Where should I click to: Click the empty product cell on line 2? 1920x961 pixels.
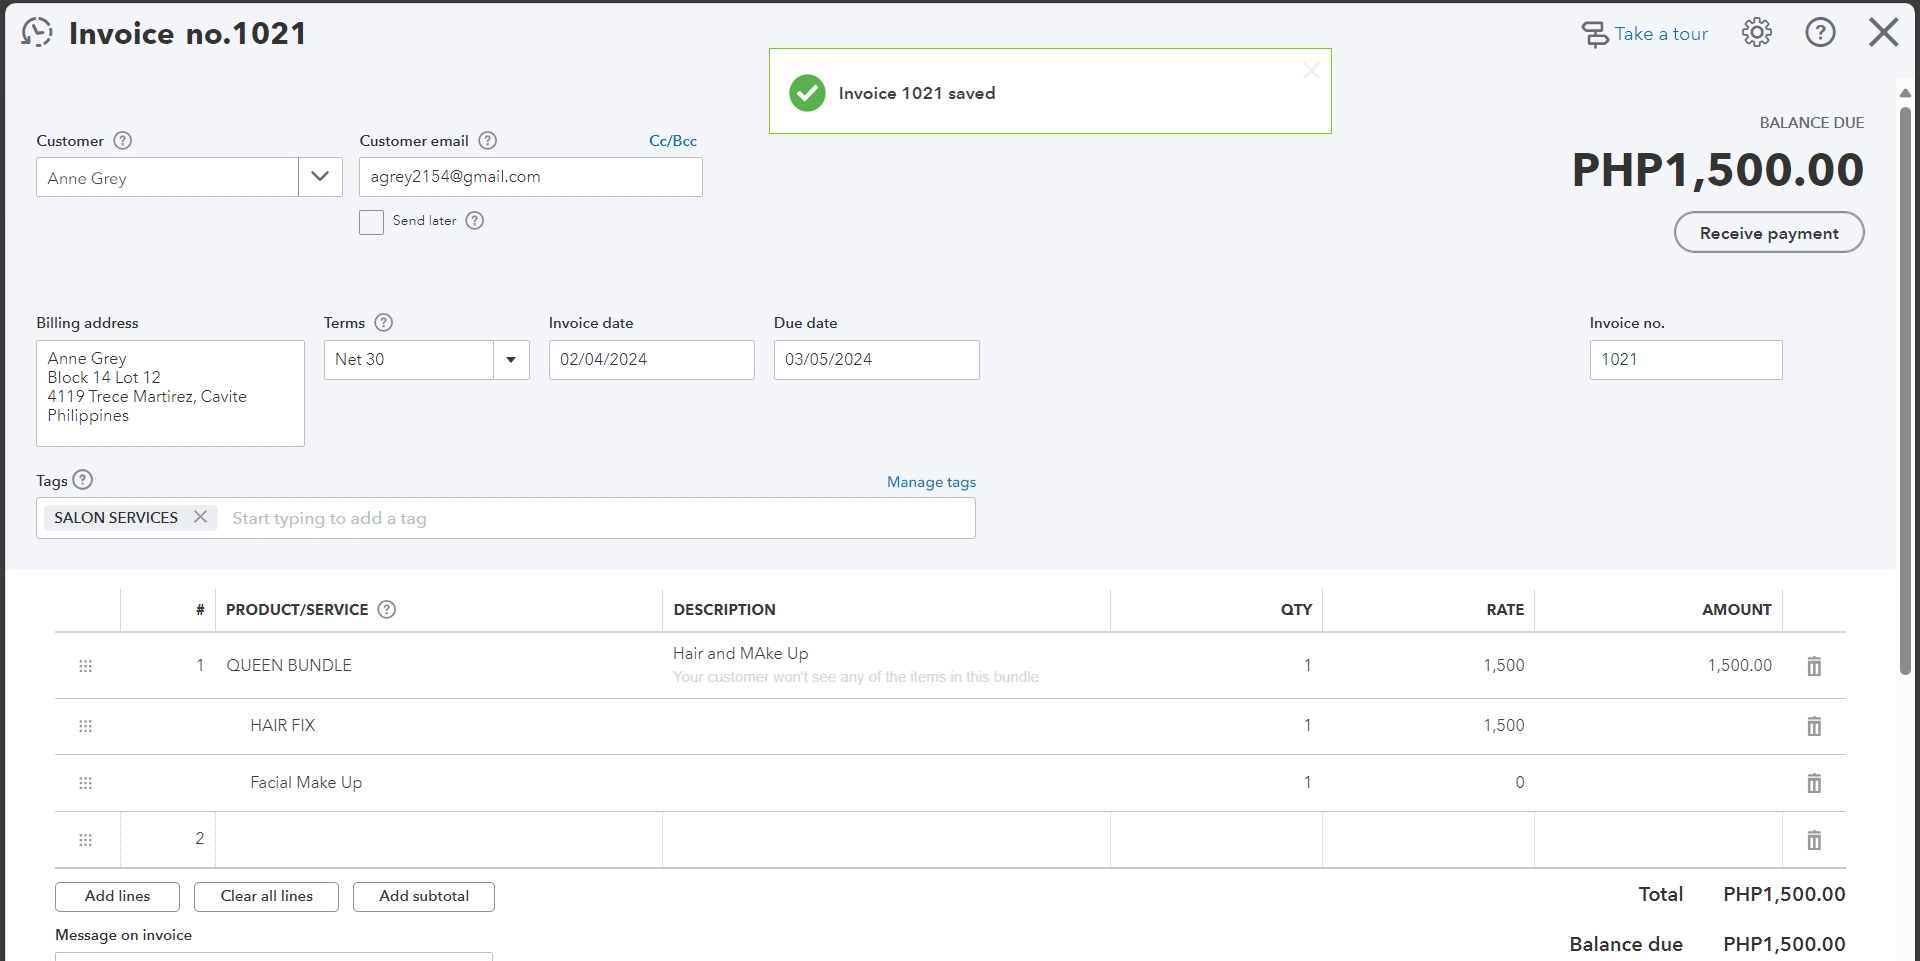pyautogui.click(x=439, y=840)
